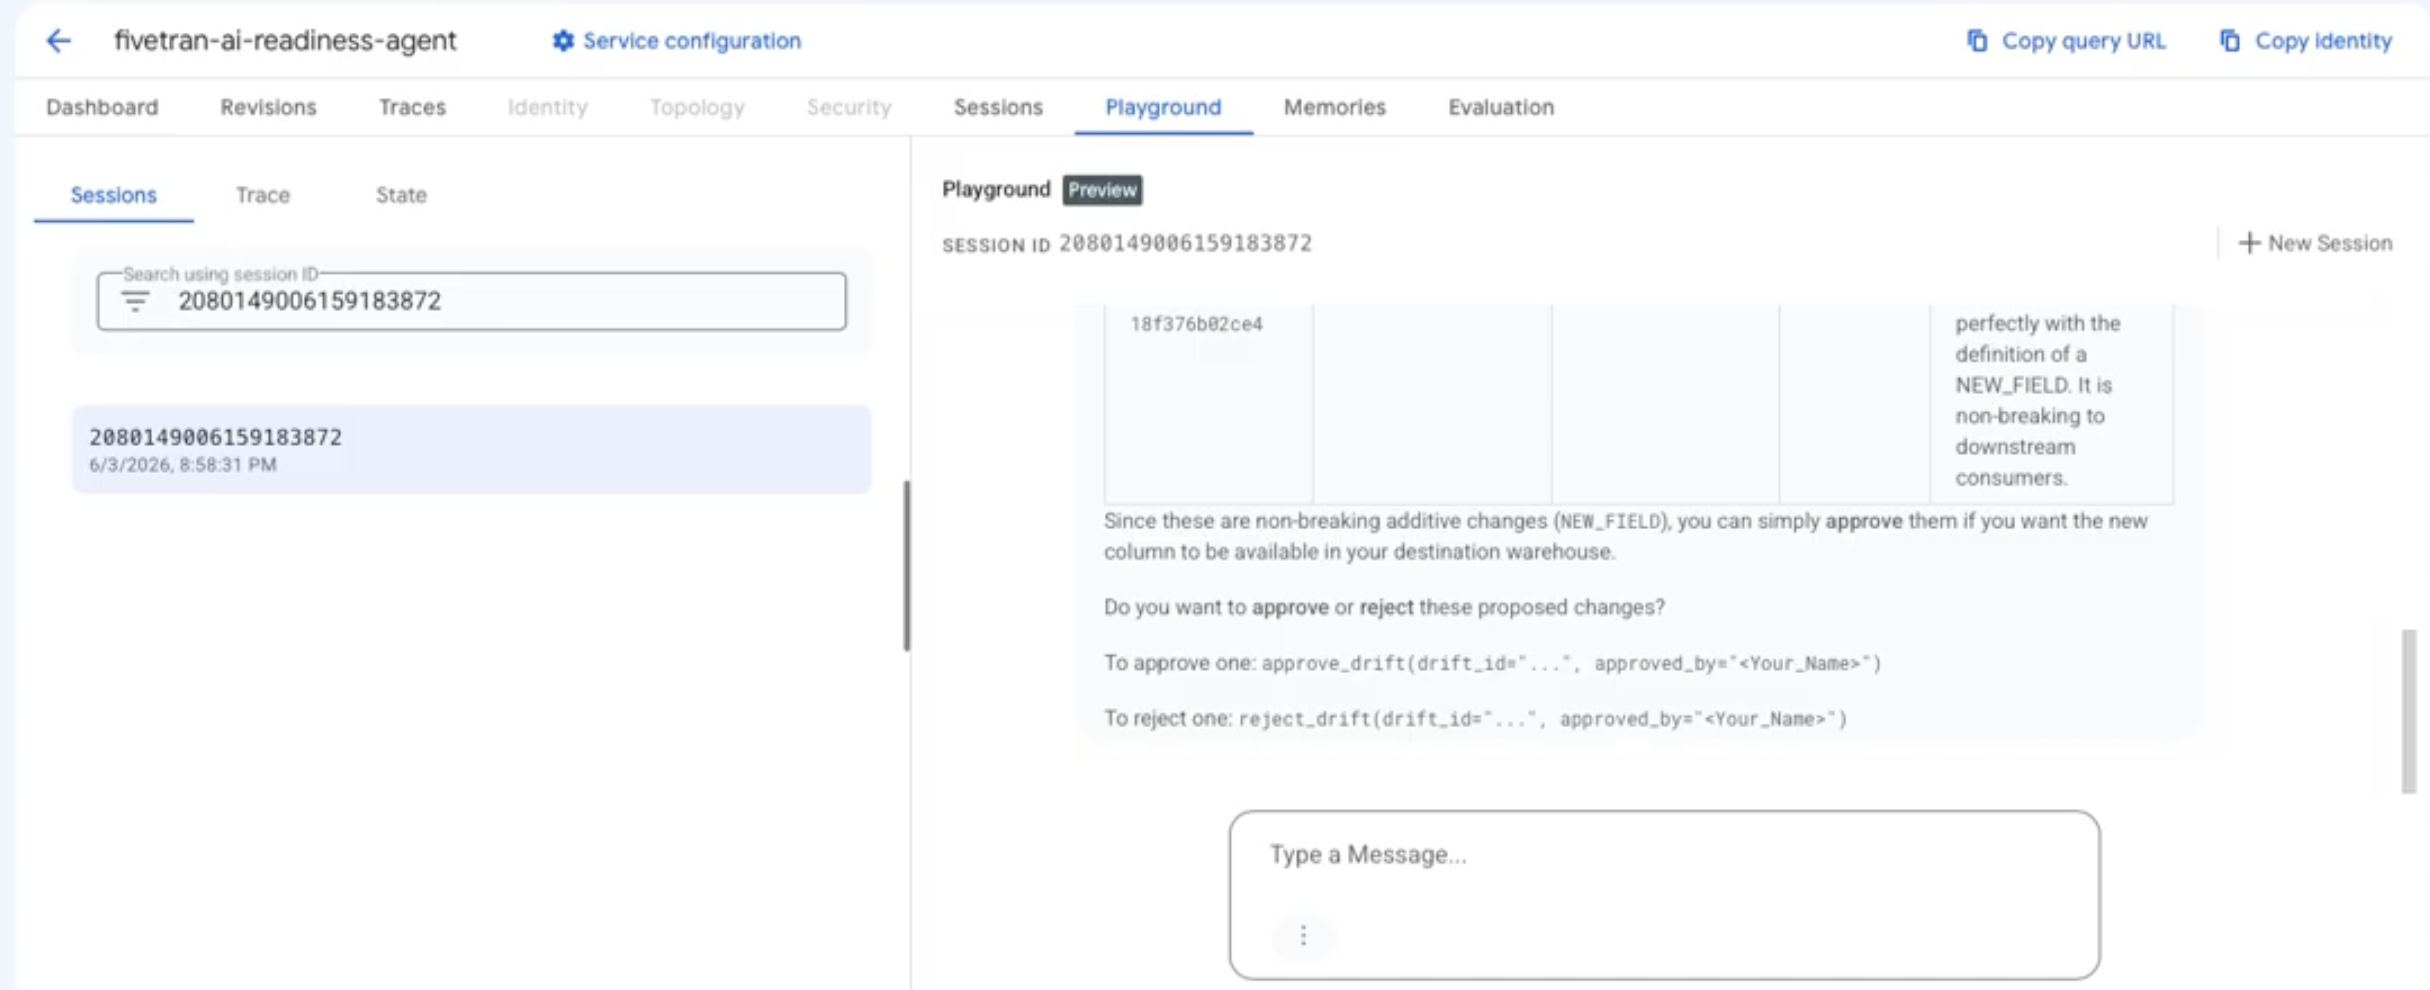Viewport: 2430px width, 990px height.
Task: Switch to the Revisions tab
Action: pyautogui.click(x=268, y=107)
